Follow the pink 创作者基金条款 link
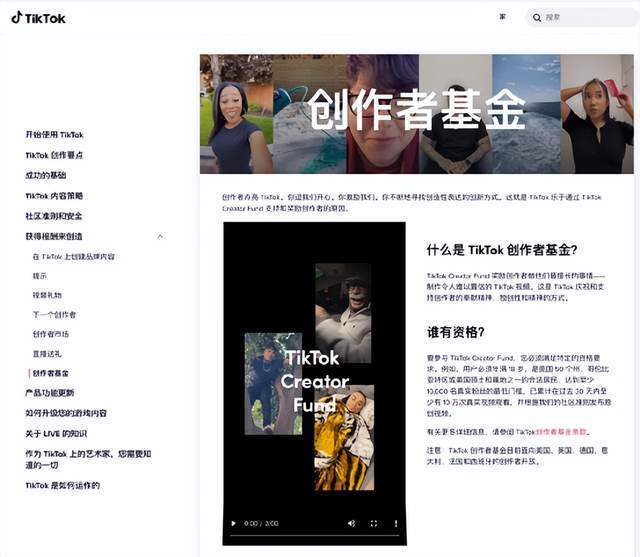The width and height of the screenshot is (640, 557). [561, 432]
